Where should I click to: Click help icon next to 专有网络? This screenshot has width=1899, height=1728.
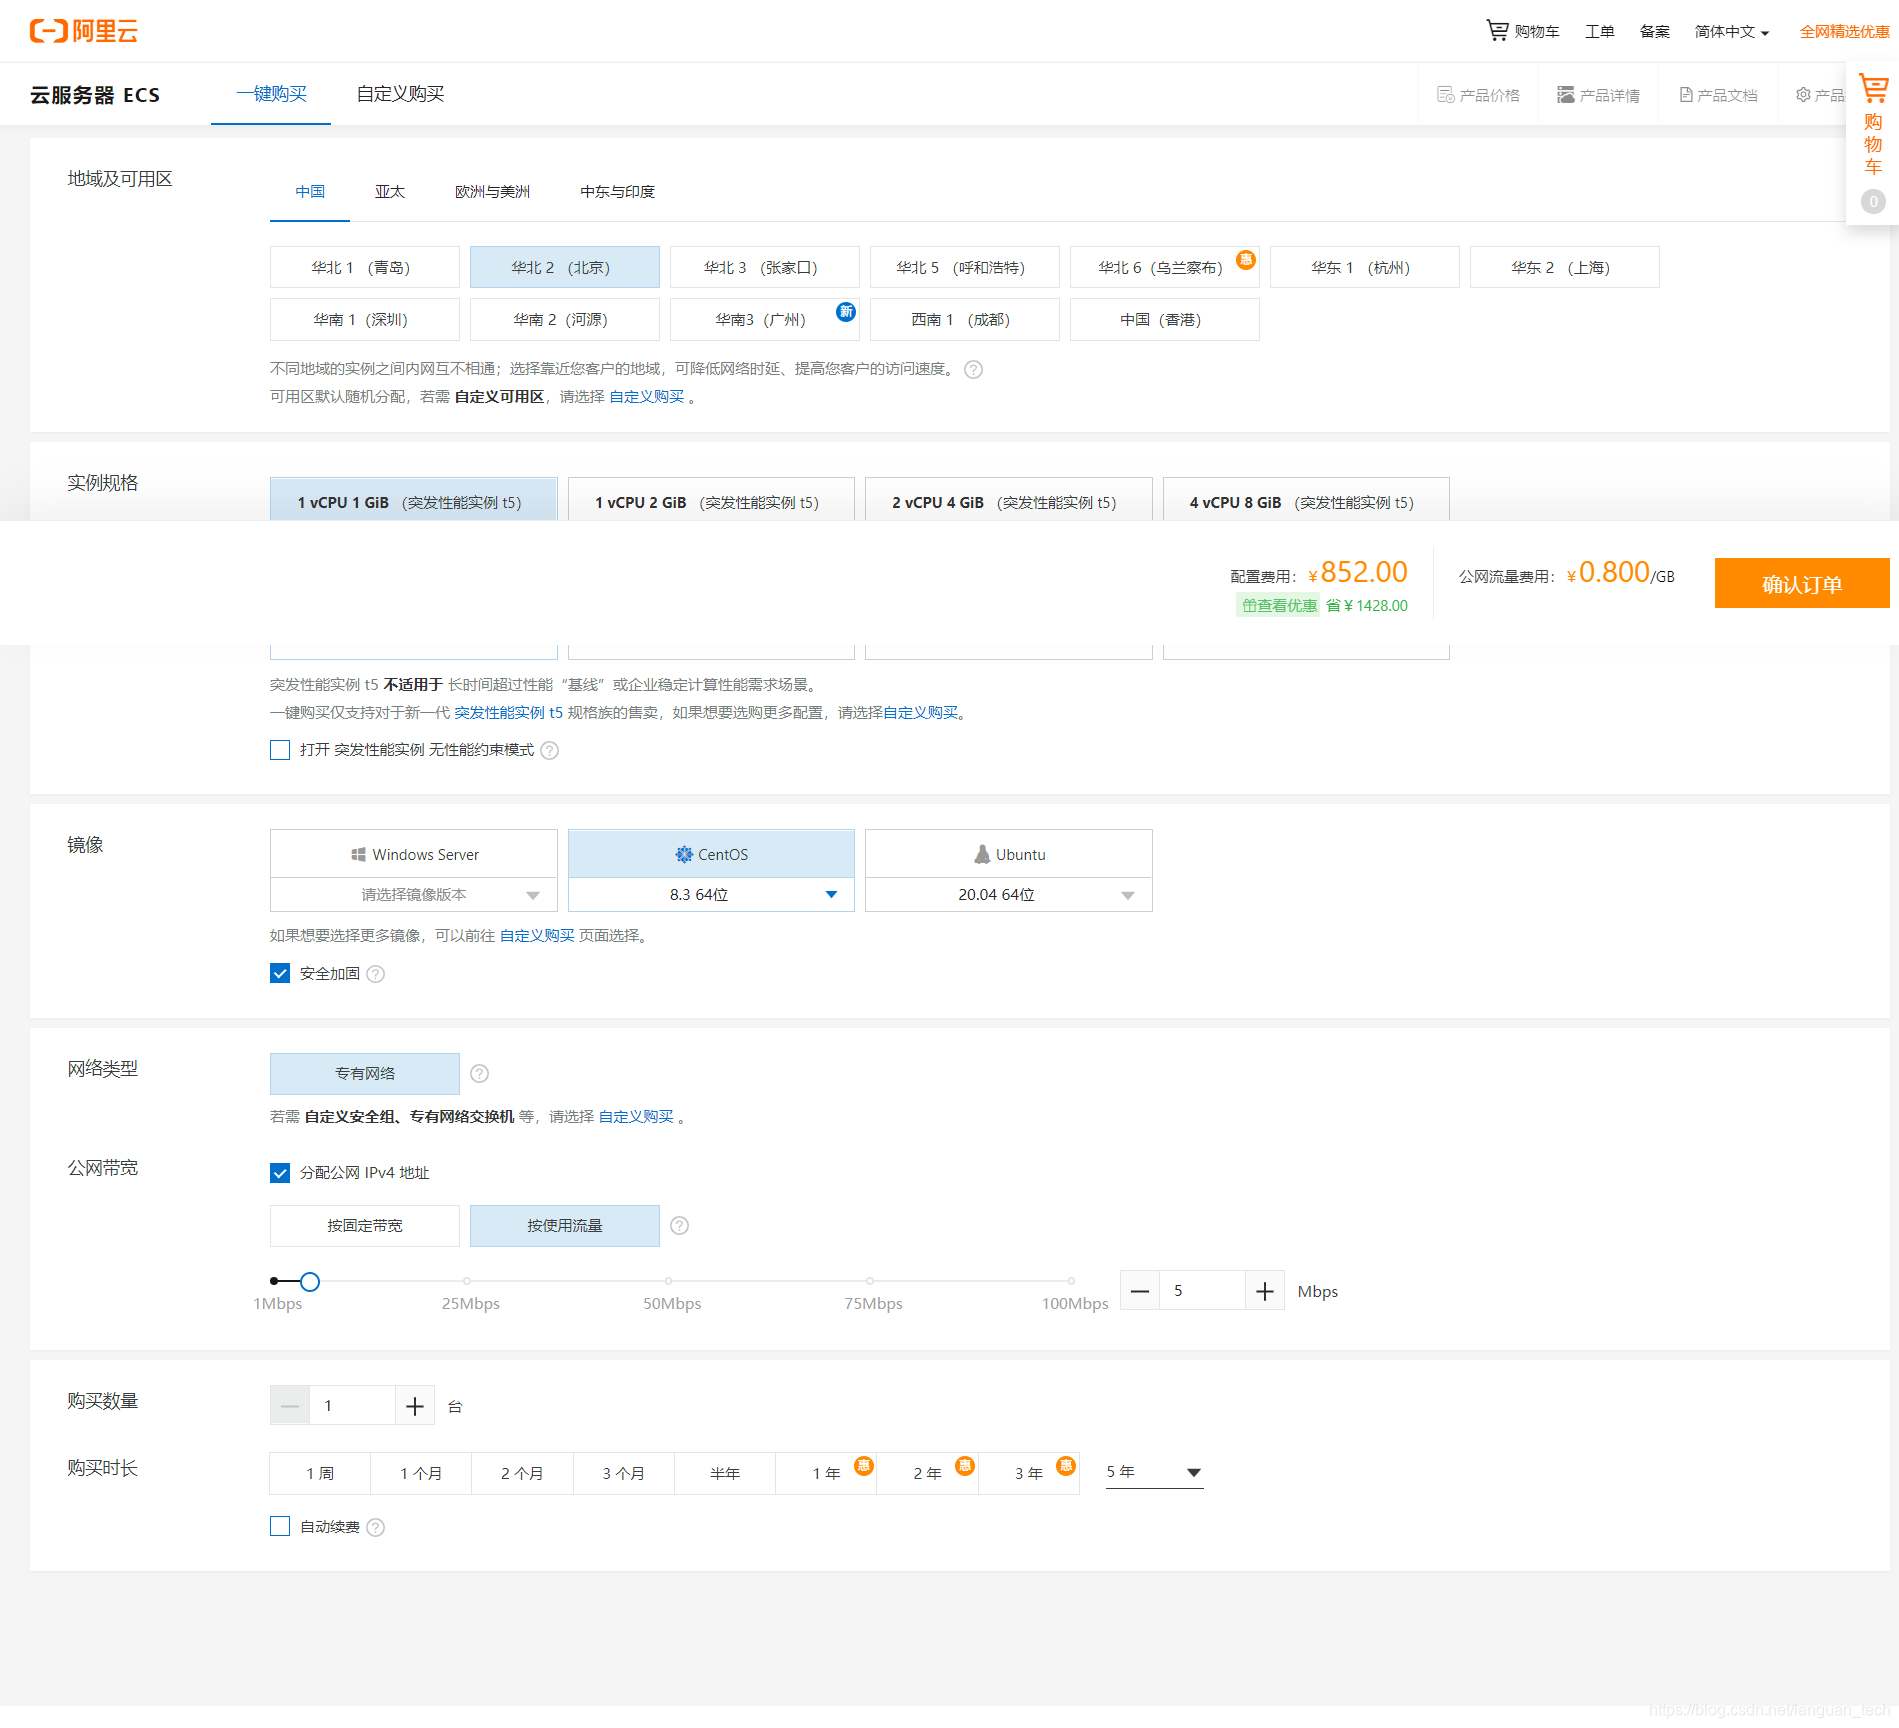[x=479, y=1074]
